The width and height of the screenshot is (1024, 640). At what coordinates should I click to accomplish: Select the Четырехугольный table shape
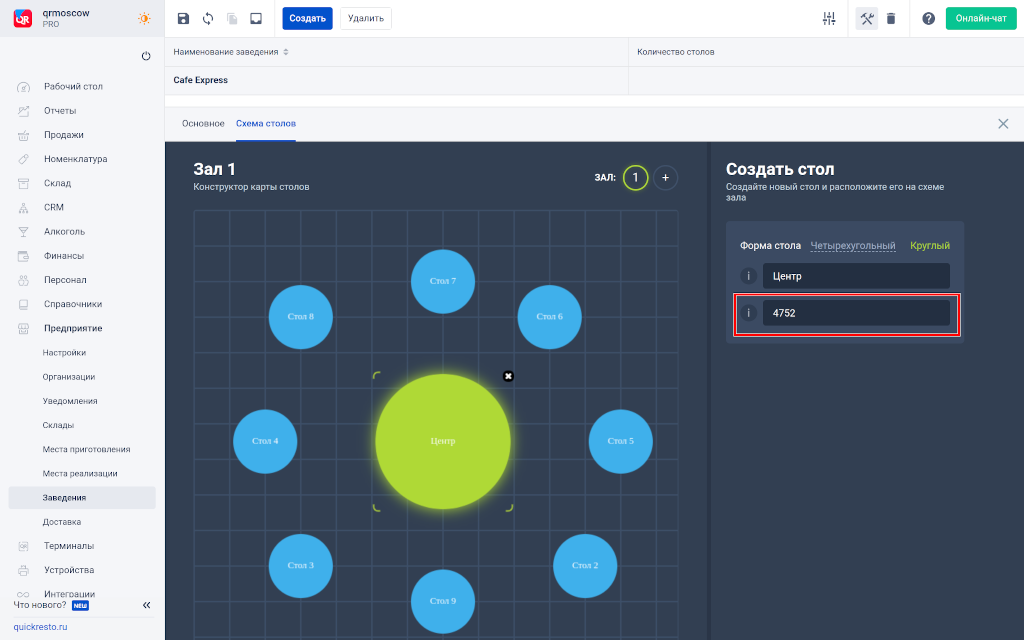coord(852,245)
